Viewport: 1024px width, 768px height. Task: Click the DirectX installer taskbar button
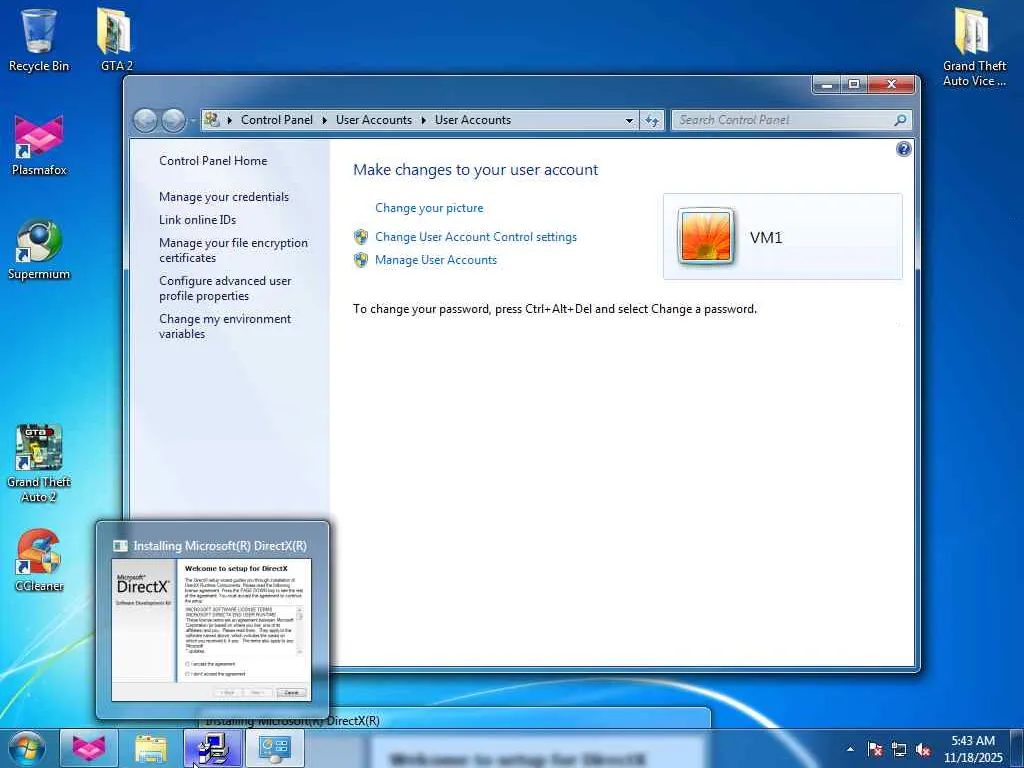pyautogui.click(x=213, y=748)
